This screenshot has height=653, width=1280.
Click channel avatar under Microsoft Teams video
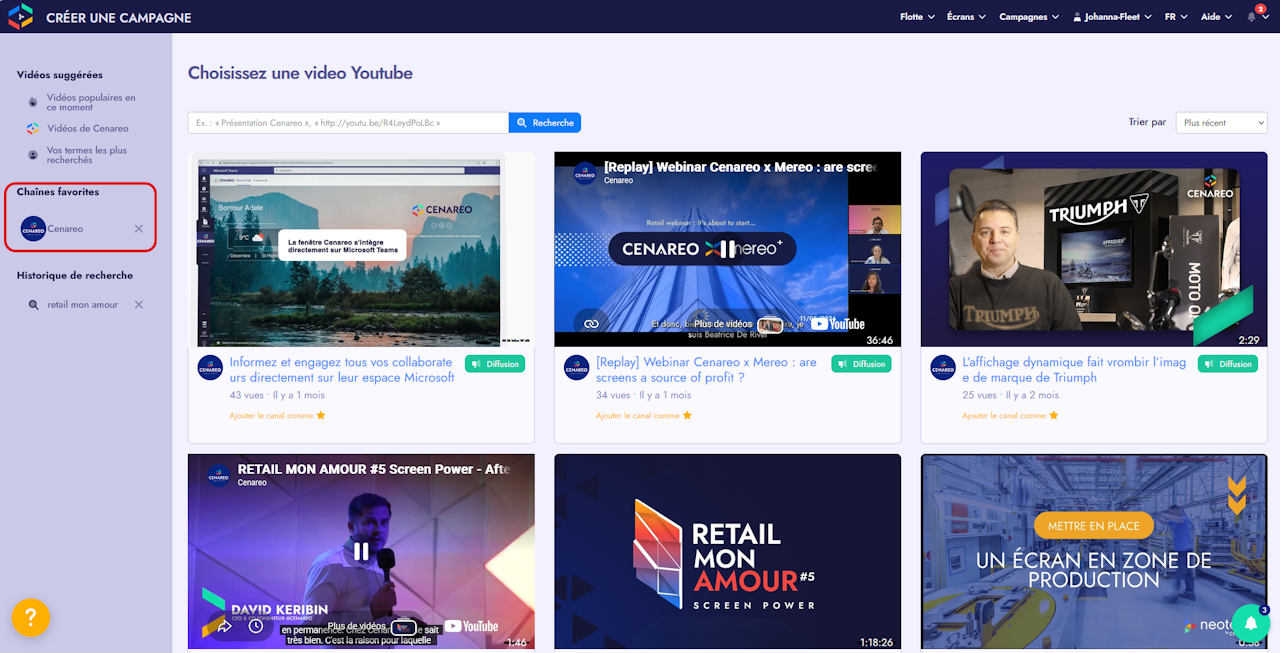point(210,367)
